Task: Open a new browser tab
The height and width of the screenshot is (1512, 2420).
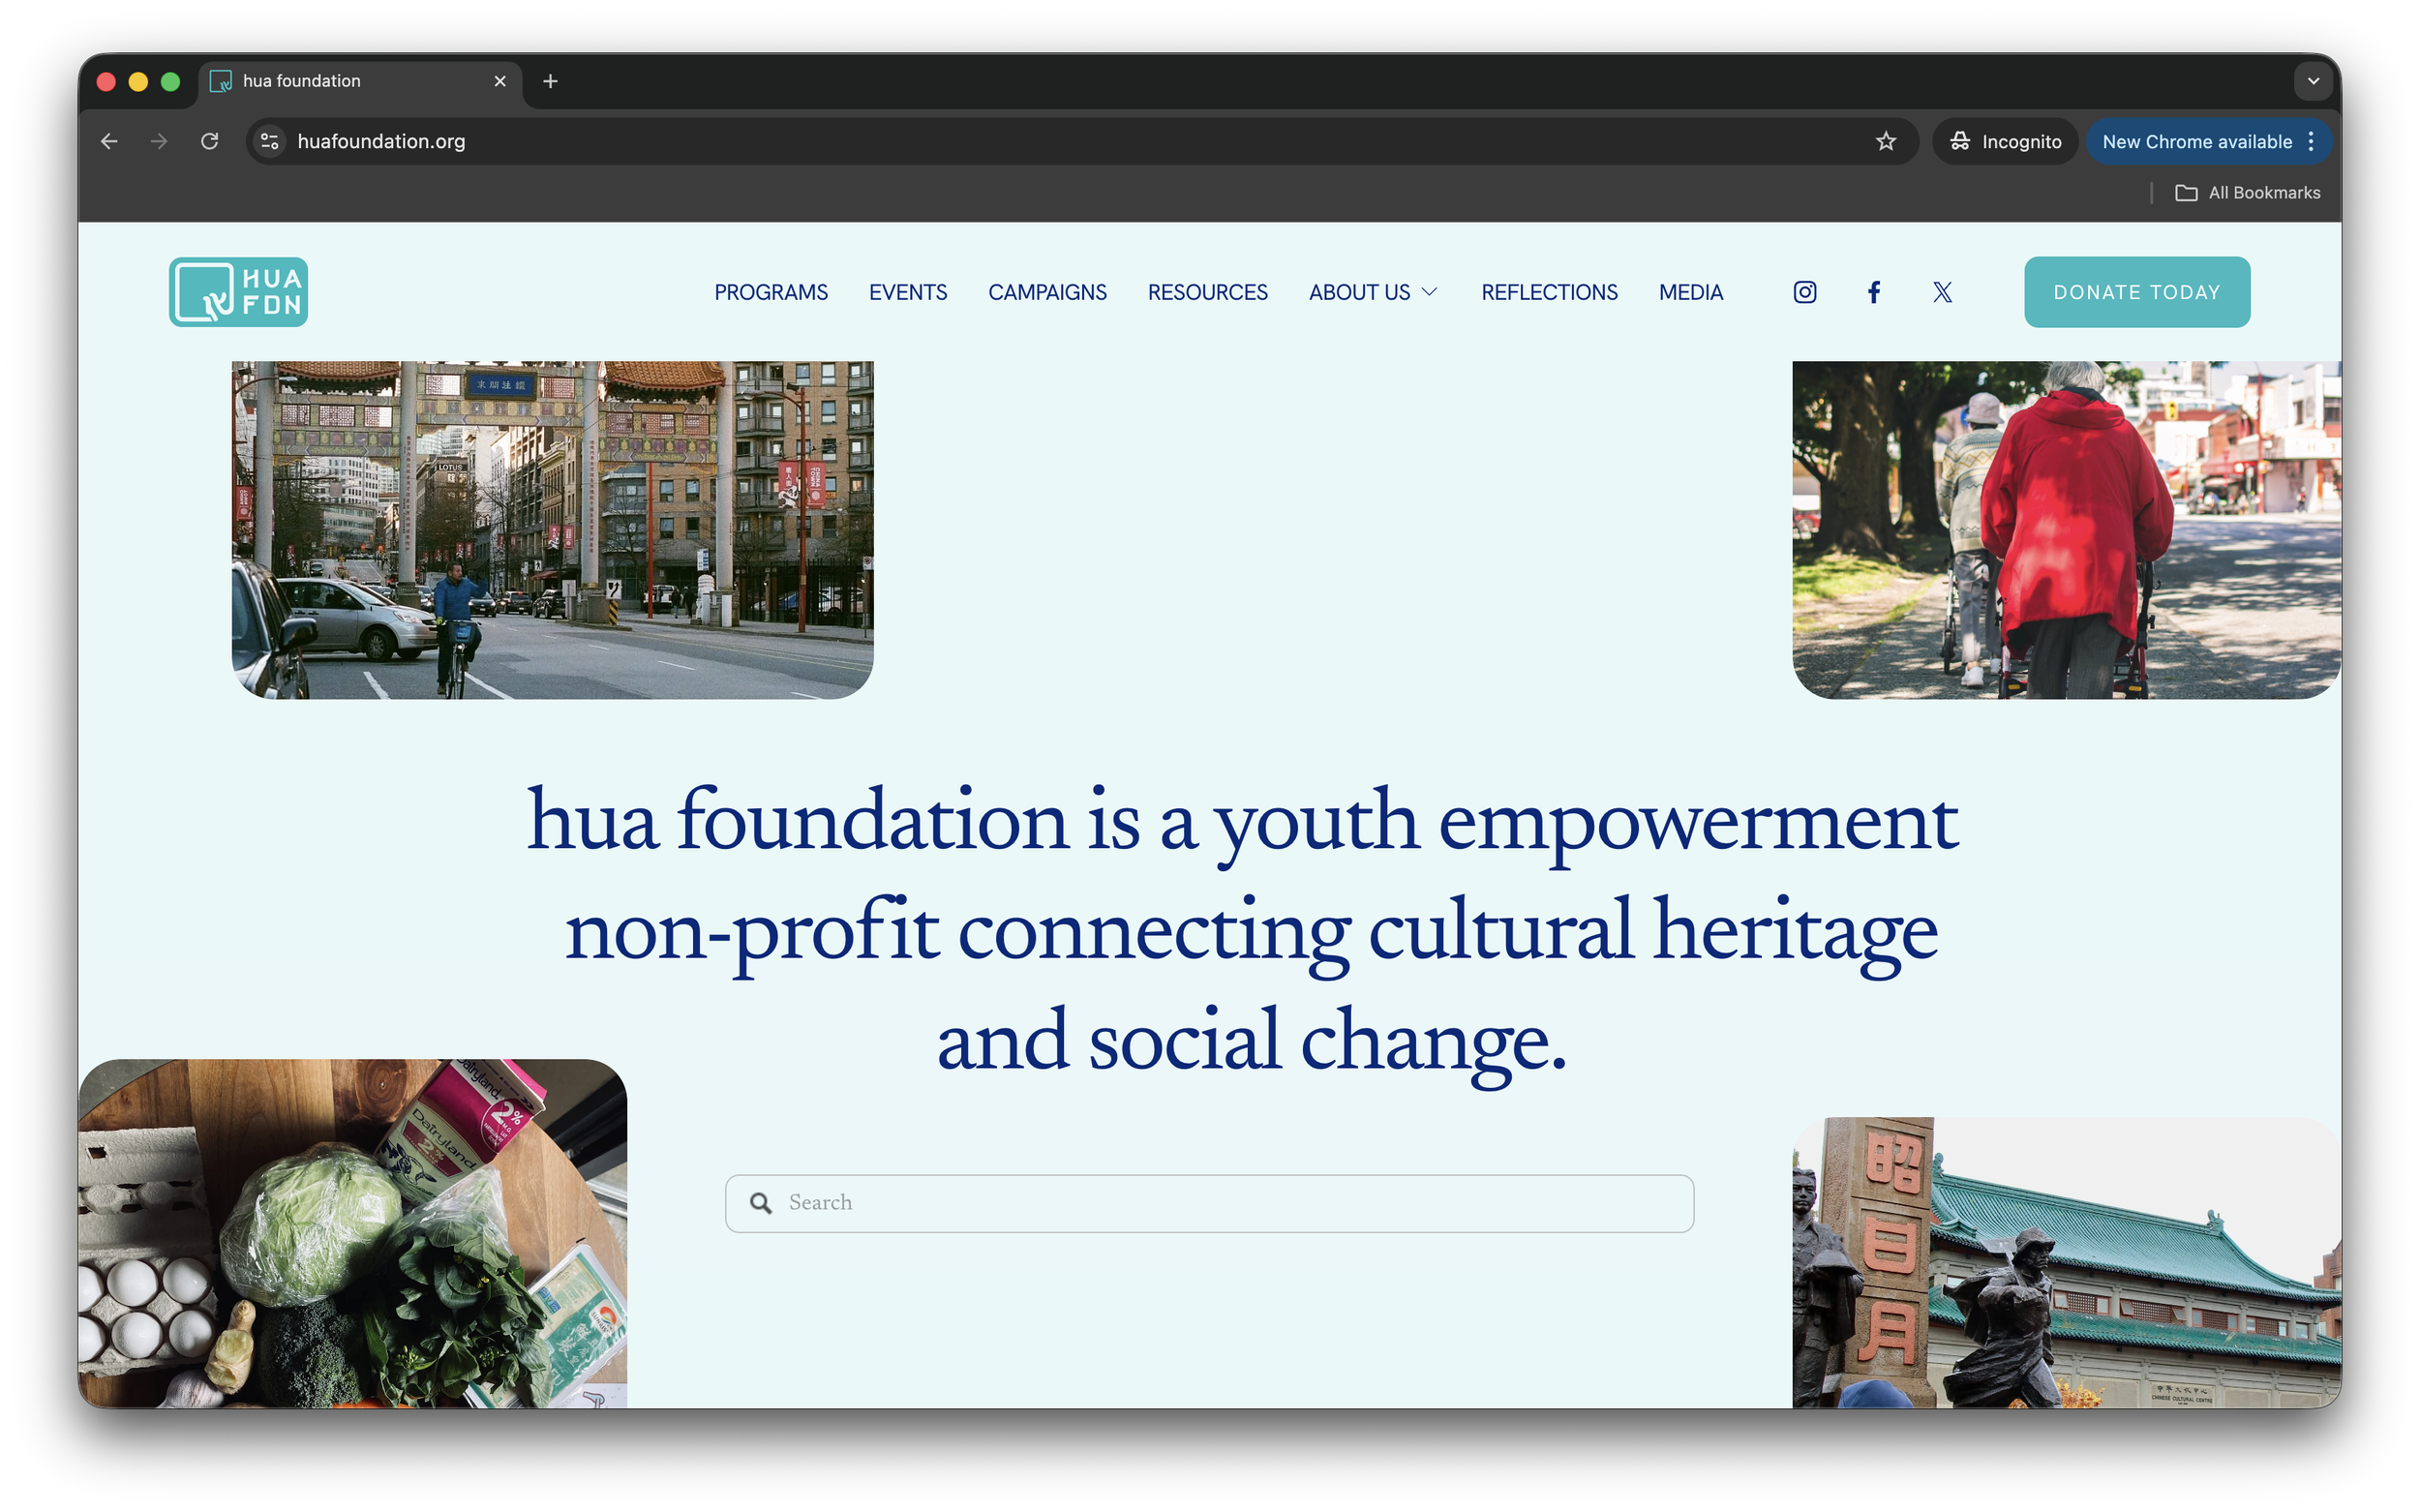Action: click(550, 81)
